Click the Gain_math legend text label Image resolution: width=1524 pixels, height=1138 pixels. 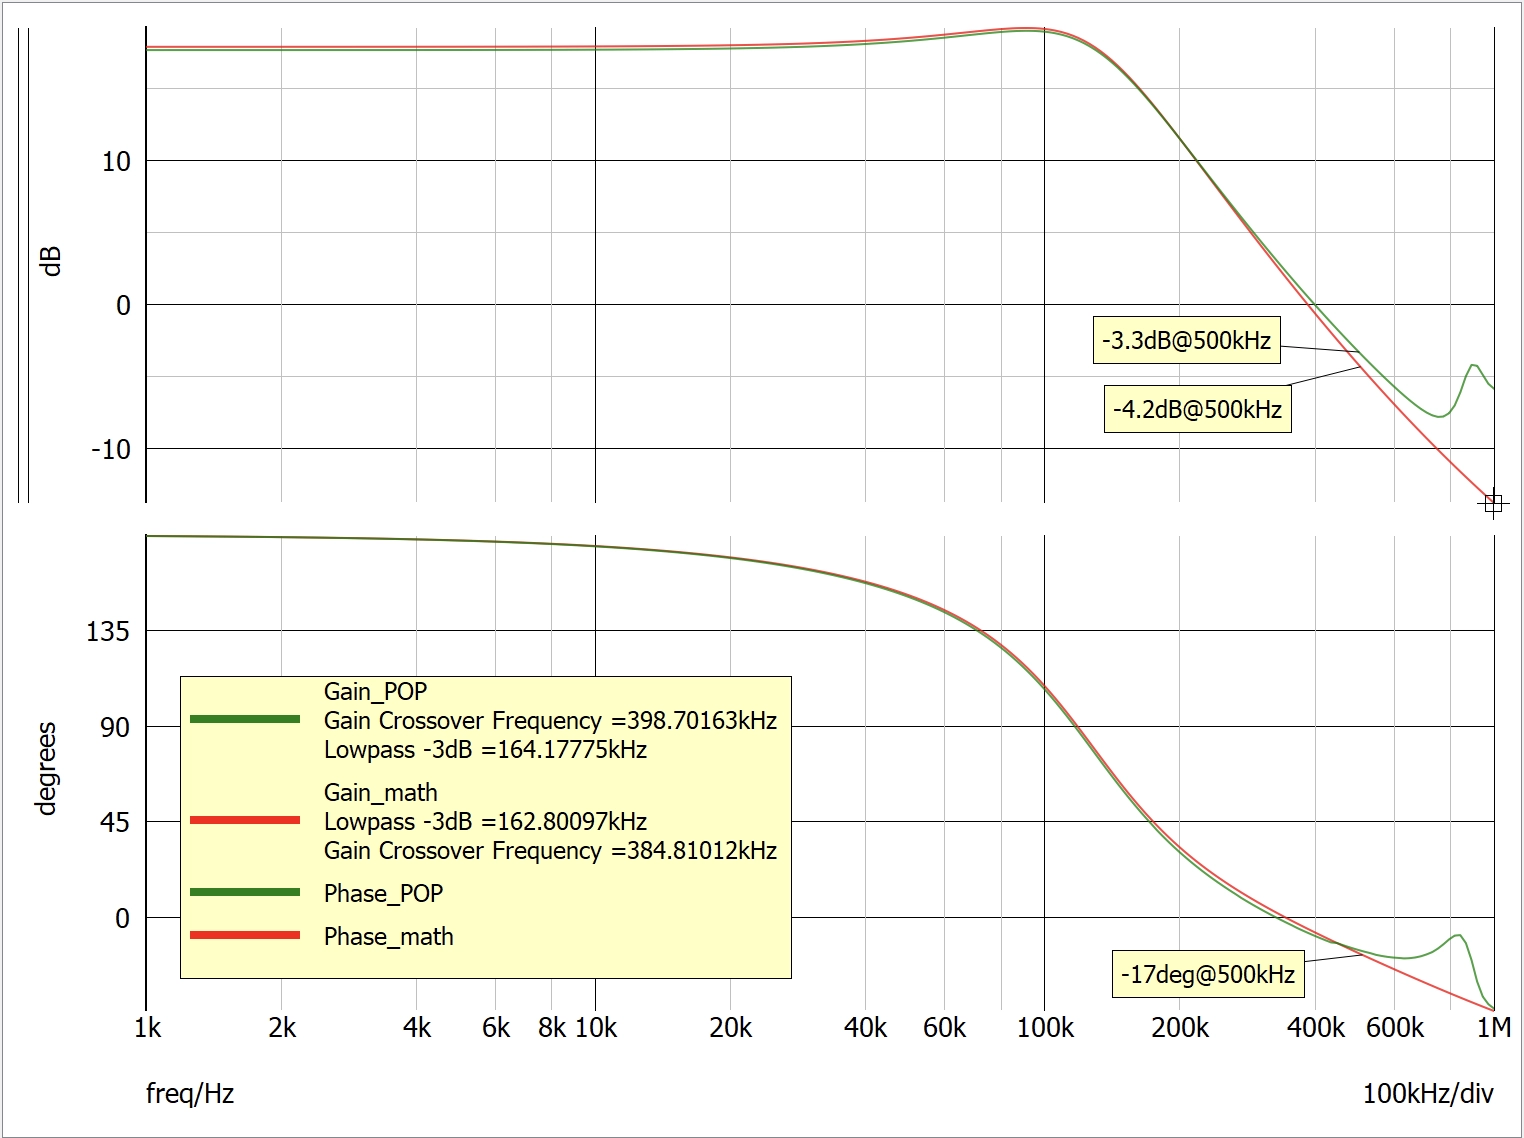click(x=380, y=792)
